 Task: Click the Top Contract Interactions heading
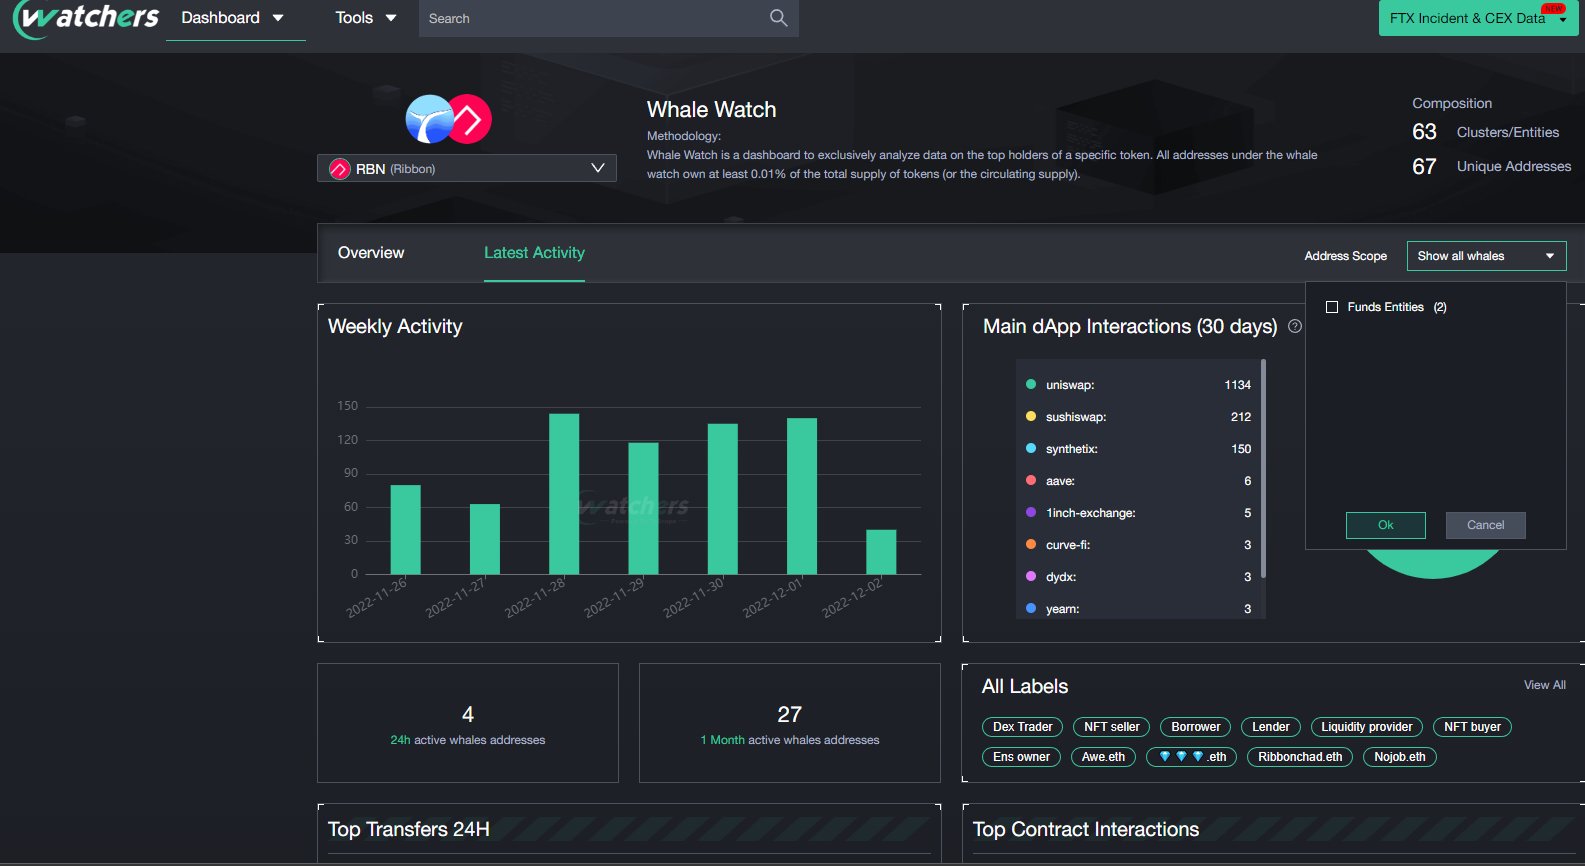tap(1086, 829)
